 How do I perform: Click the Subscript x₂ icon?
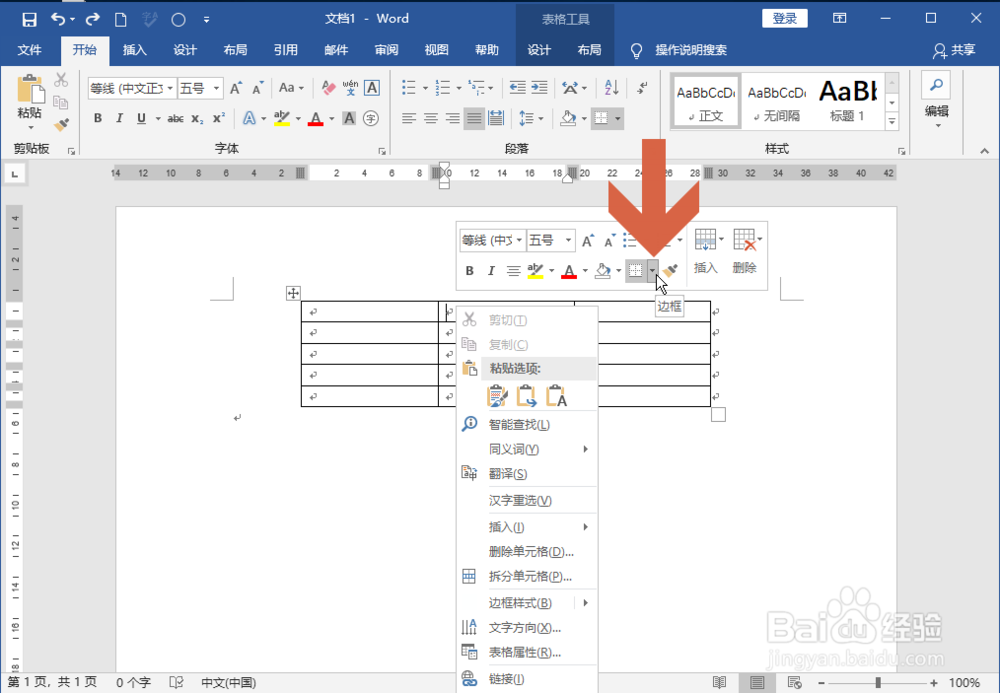[197, 119]
